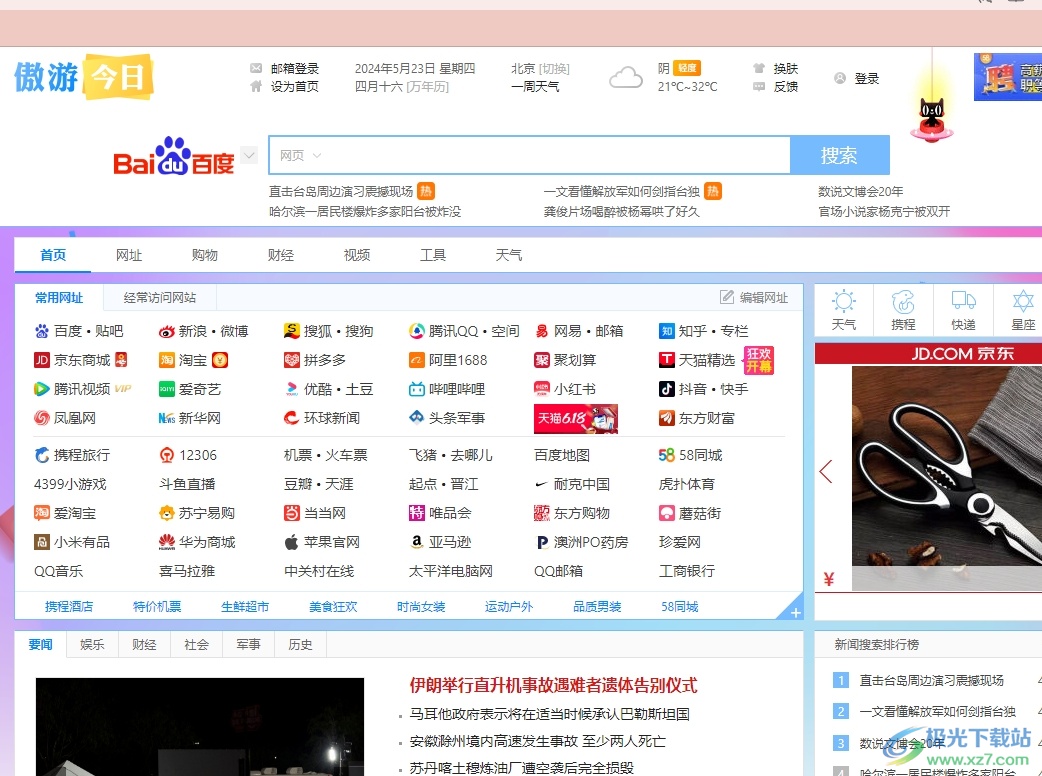
Task: Switch news section to 军事 tab
Action: click(x=249, y=644)
